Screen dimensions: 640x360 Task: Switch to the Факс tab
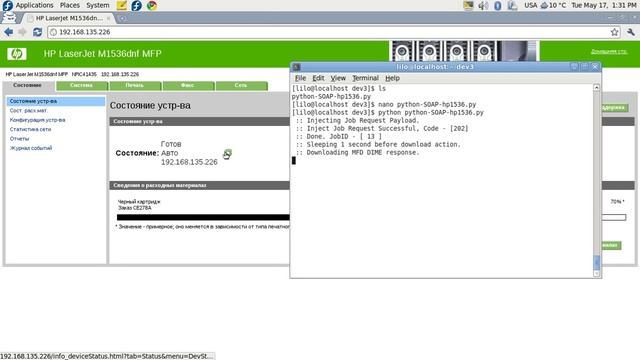[x=187, y=85]
